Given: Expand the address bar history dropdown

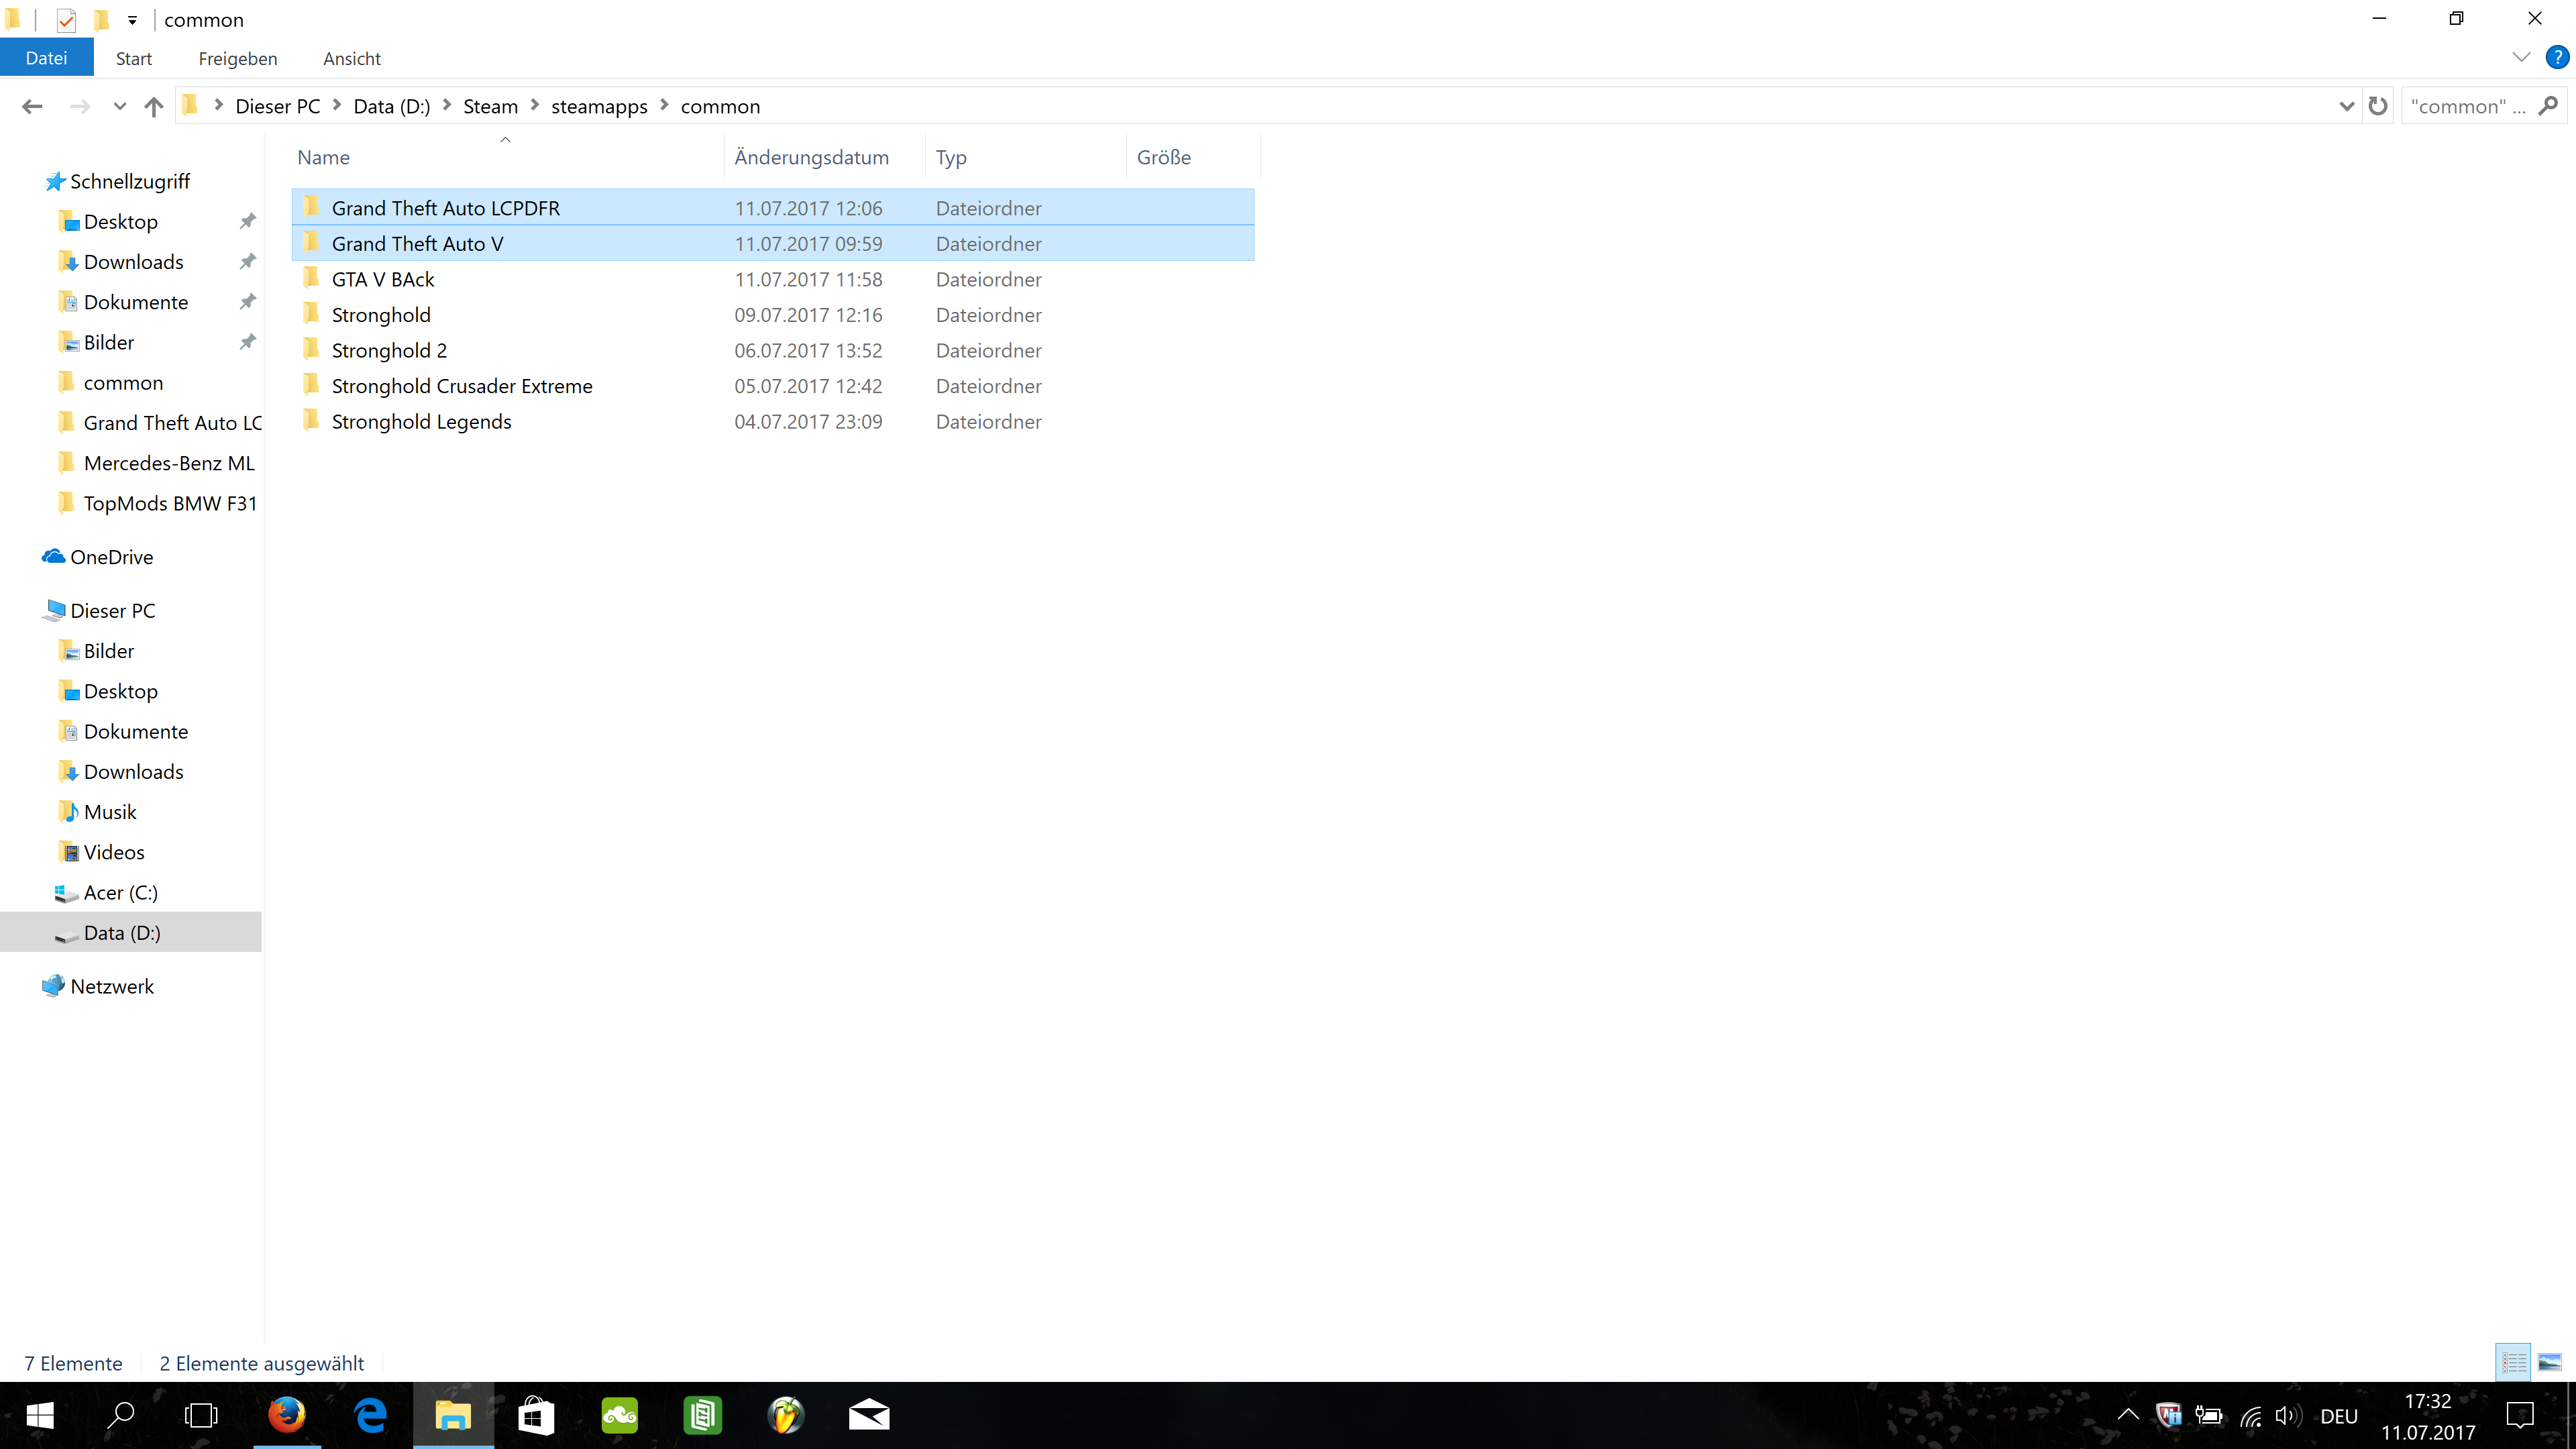Looking at the screenshot, I should coord(2346,106).
